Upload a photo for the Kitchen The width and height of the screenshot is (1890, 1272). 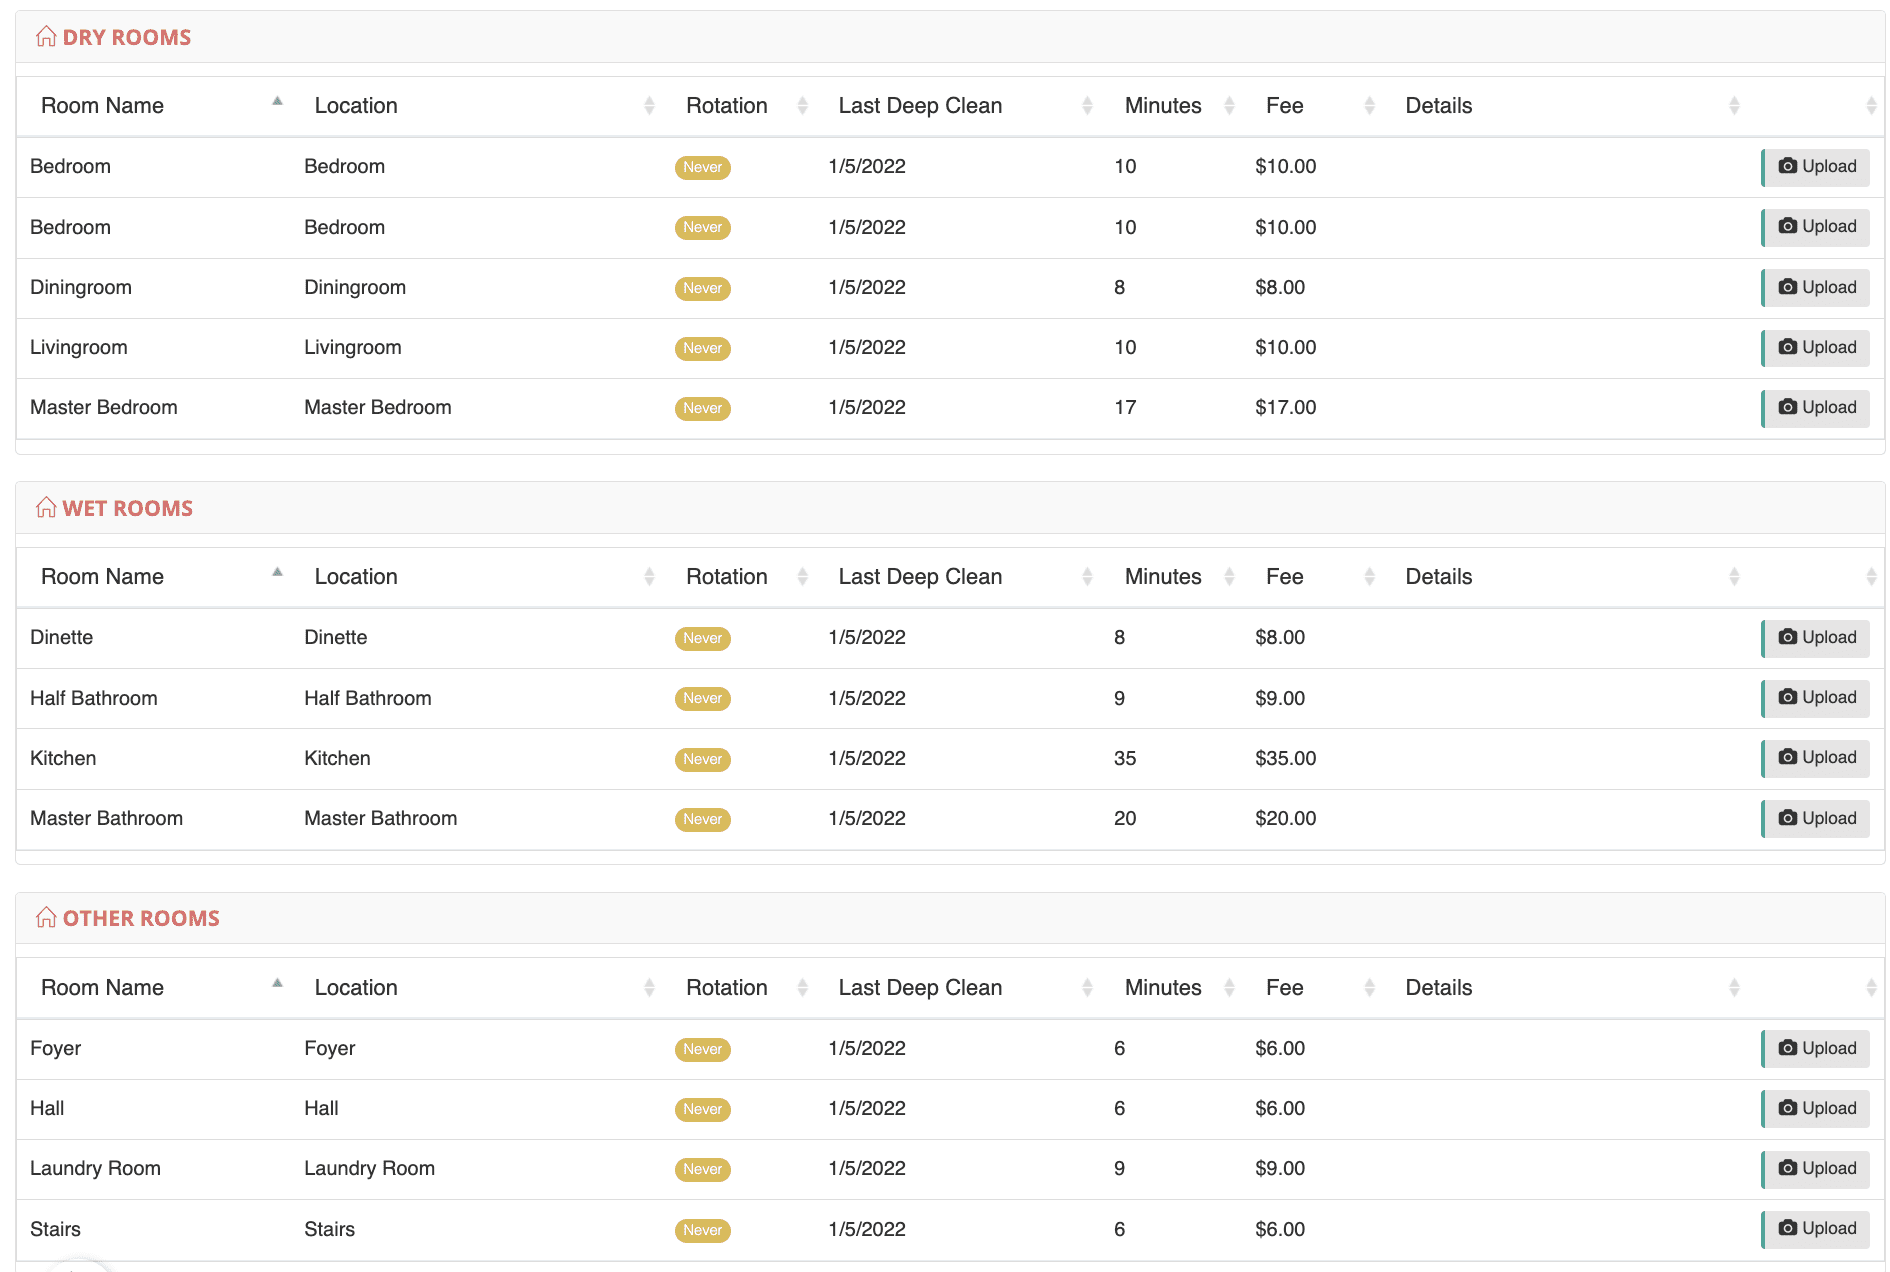pos(1816,758)
